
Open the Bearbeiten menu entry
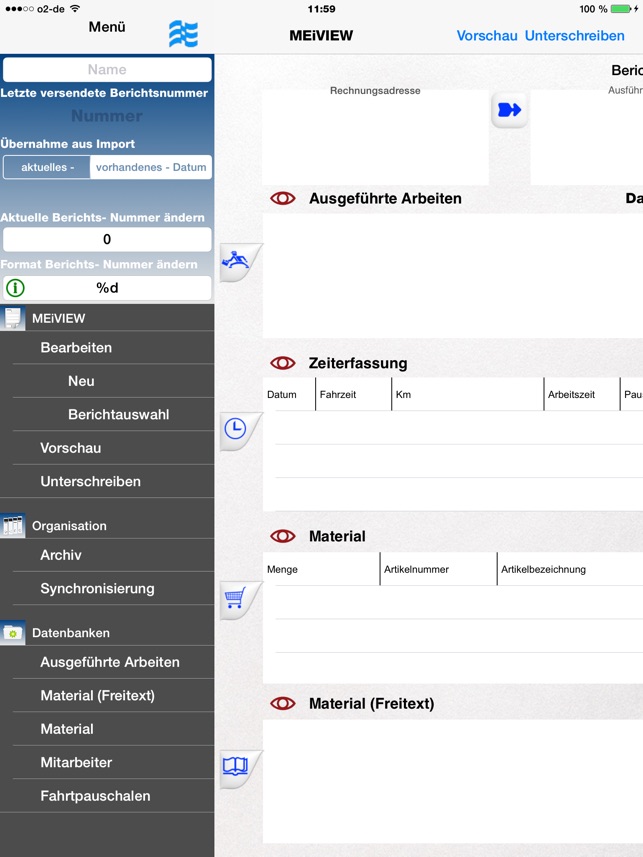(107, 348)
